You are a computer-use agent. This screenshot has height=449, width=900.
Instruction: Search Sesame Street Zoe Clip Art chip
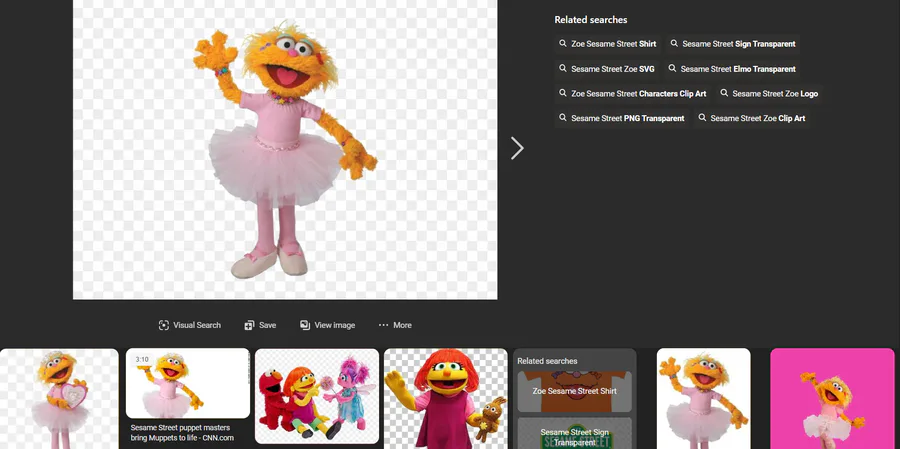tap(752, 118)
